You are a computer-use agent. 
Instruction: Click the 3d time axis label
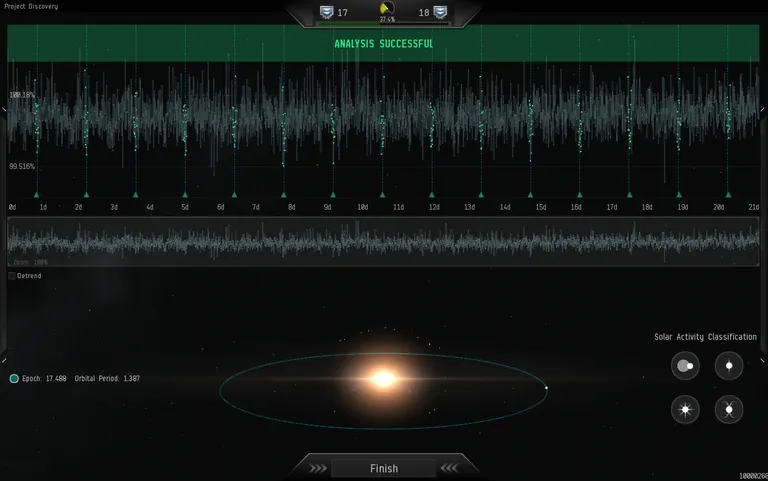click(x=114, y=207)
